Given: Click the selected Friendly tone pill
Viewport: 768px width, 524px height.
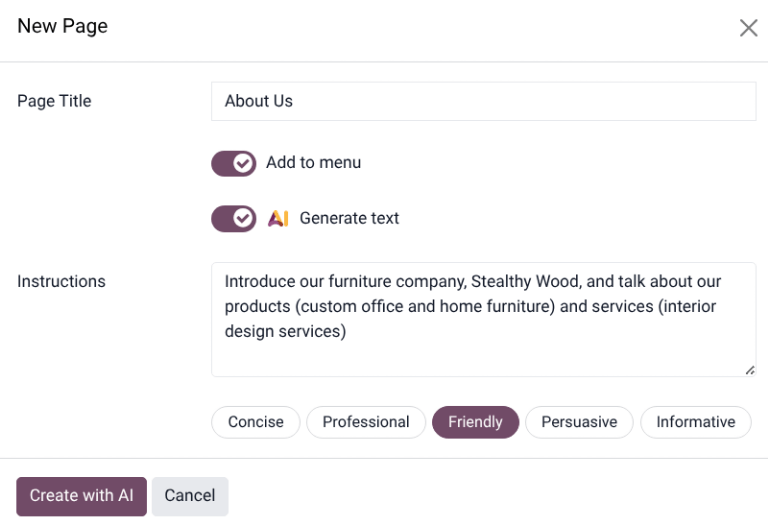Looking at the screenshot, I should pos(475,422).
